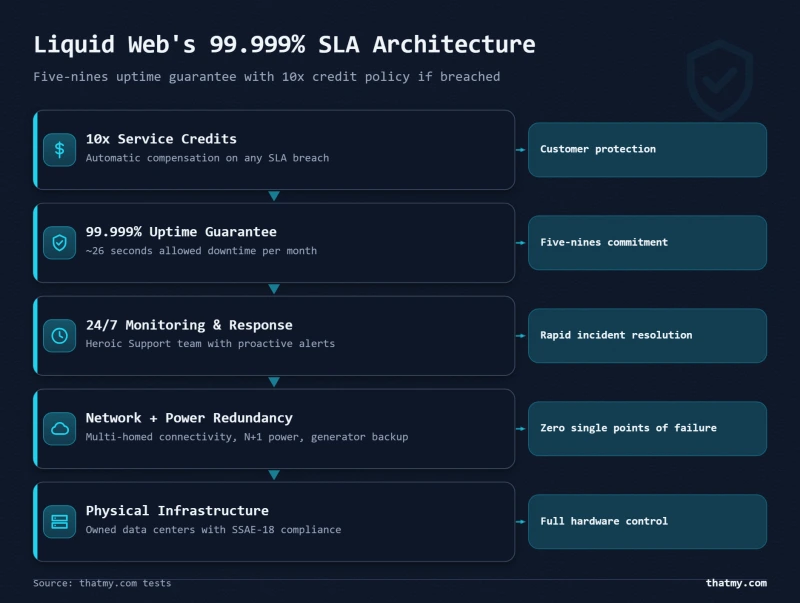Click the 'Customer protection' box
Screen dimensions: 800x603
(647, 149)
